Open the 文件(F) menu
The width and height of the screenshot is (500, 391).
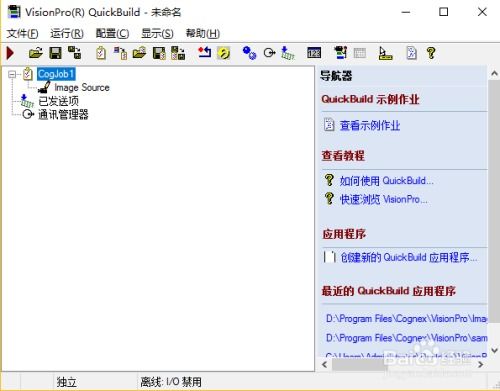[22, 33]
